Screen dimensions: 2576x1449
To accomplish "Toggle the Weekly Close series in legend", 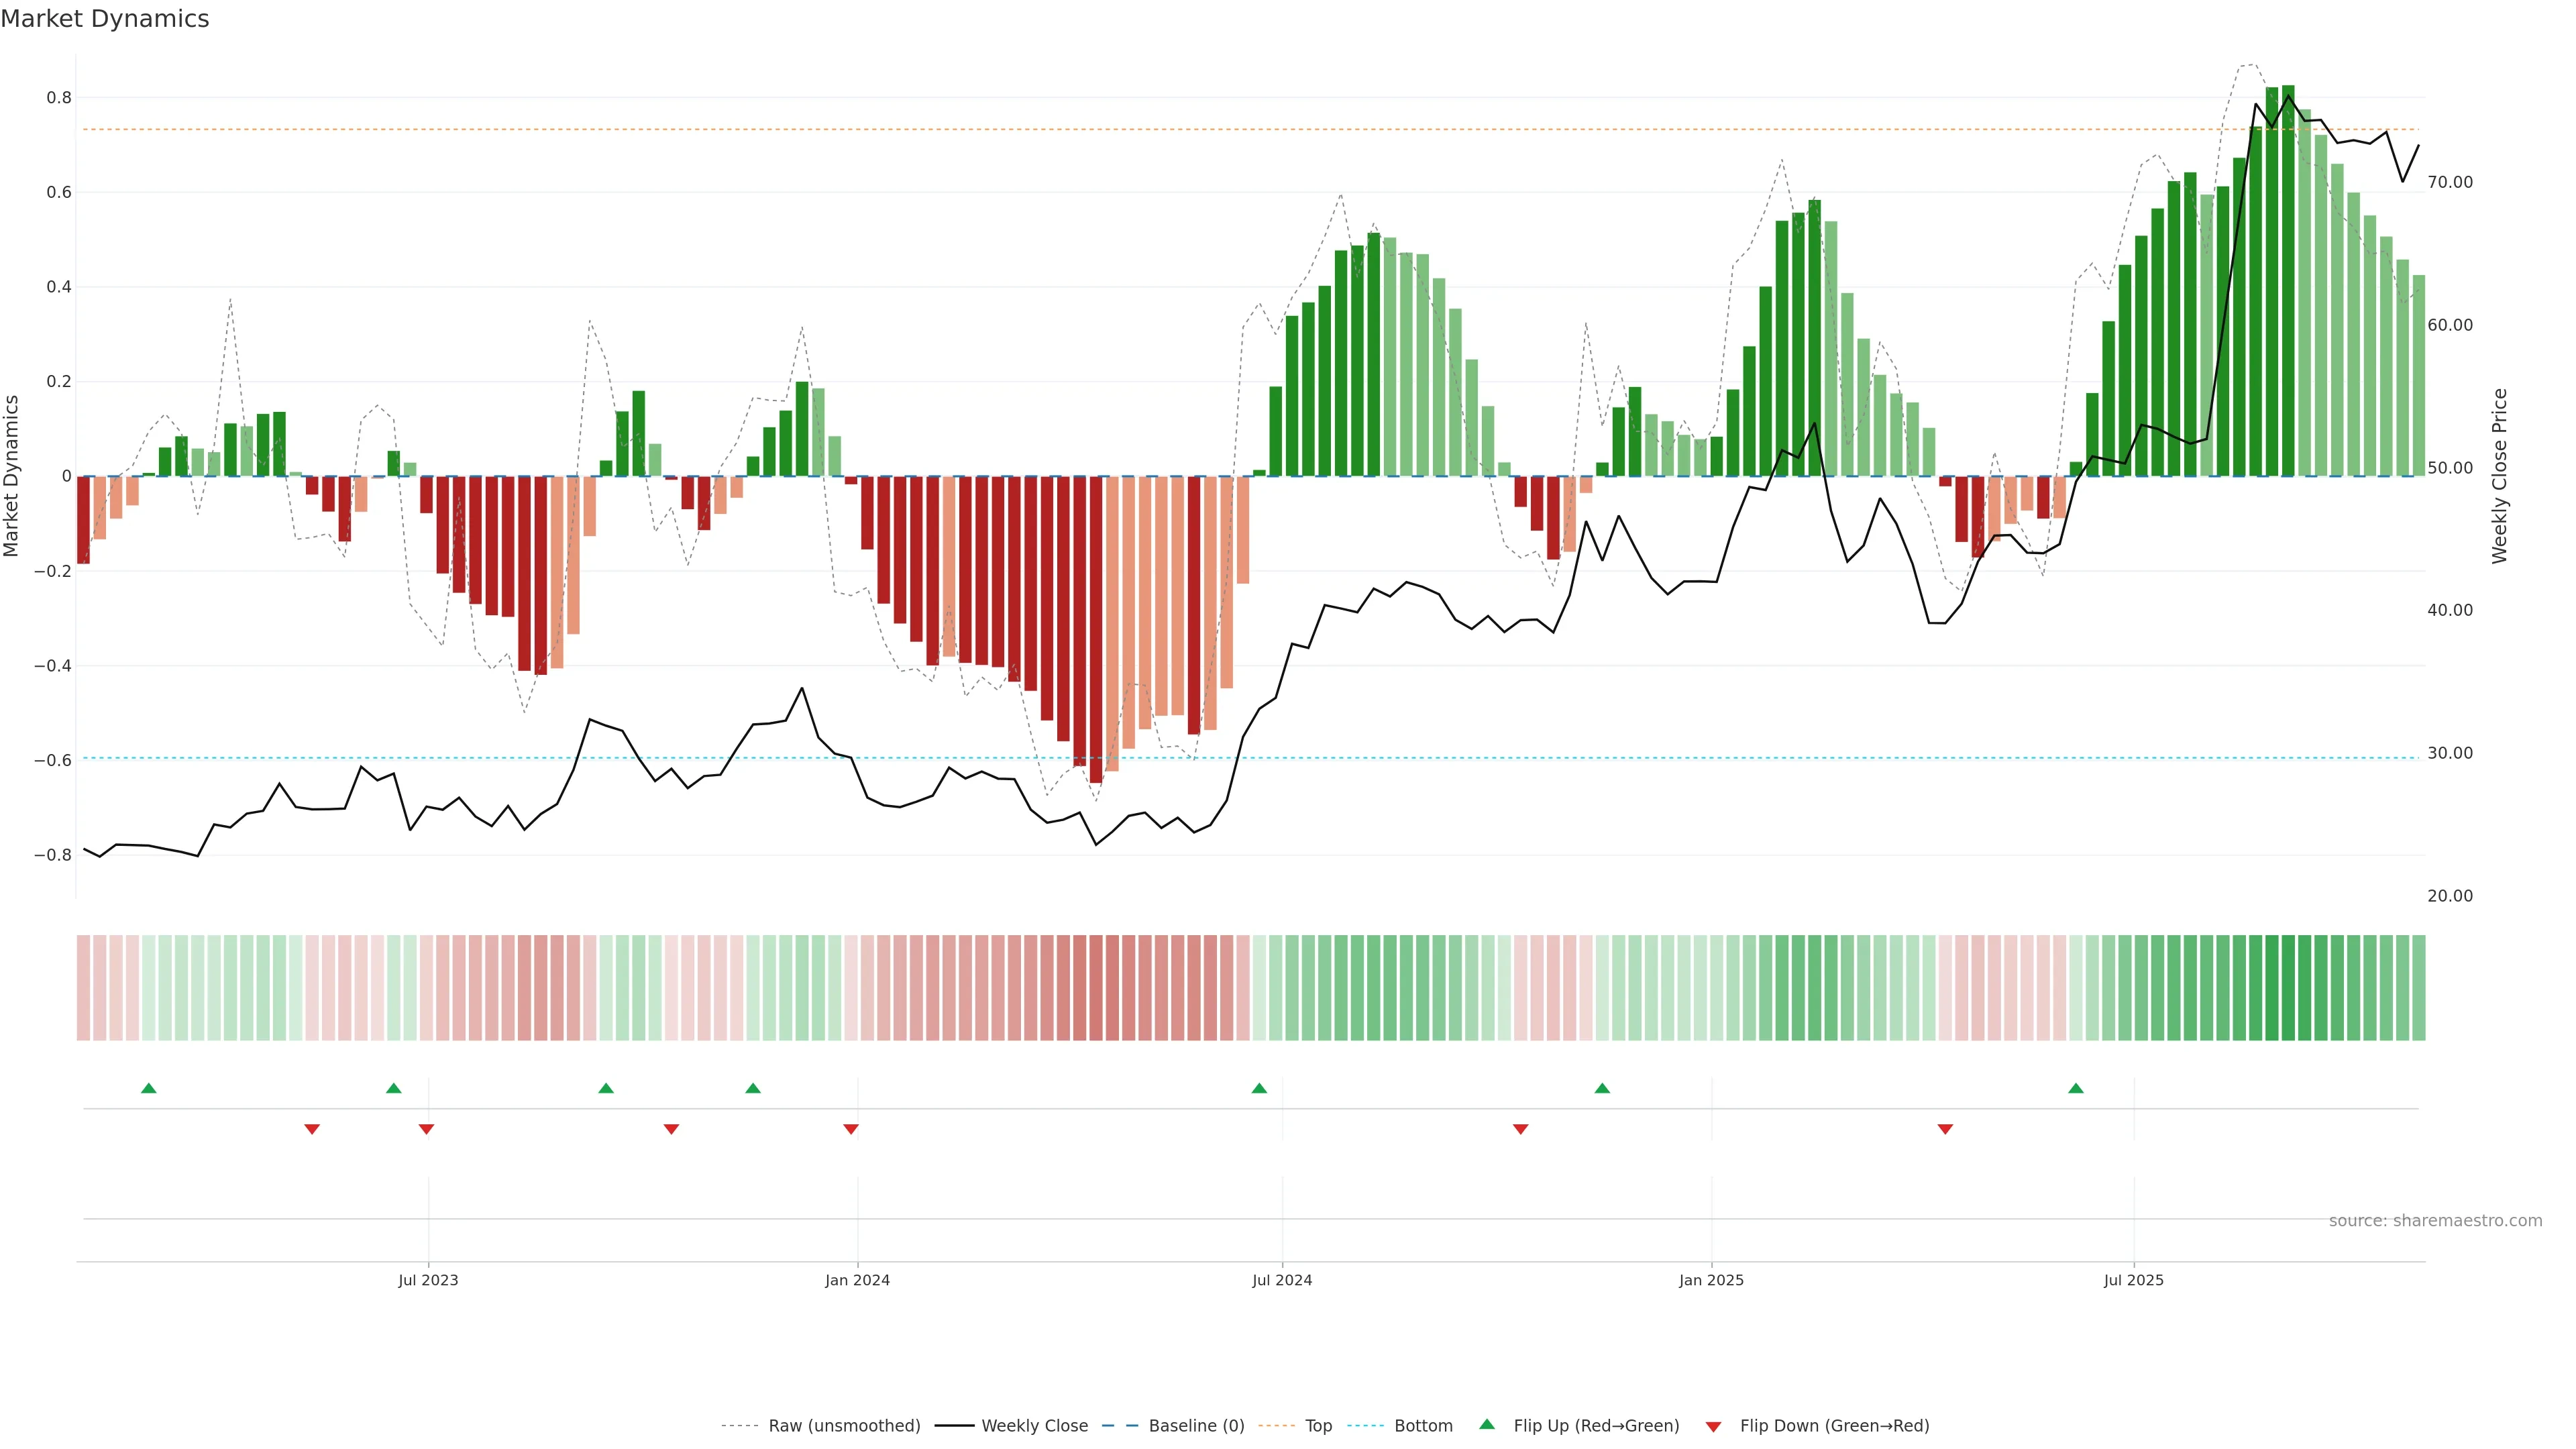I will 1034,1425.
